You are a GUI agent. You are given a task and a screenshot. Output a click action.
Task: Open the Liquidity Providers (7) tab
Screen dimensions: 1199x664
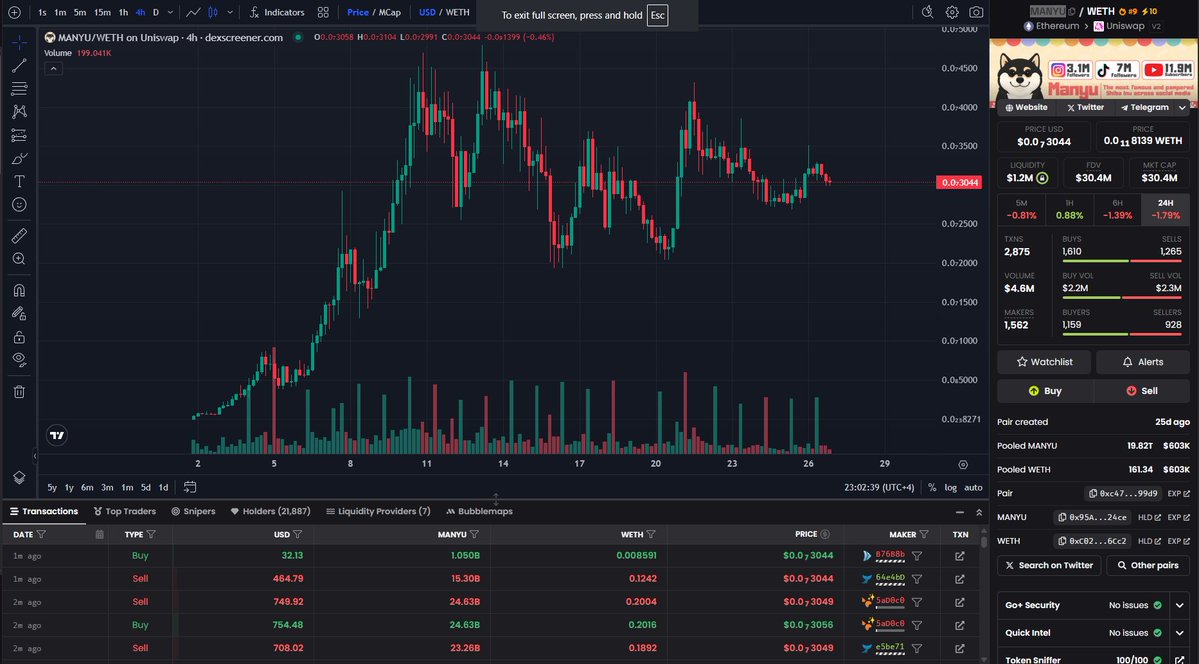378,511
